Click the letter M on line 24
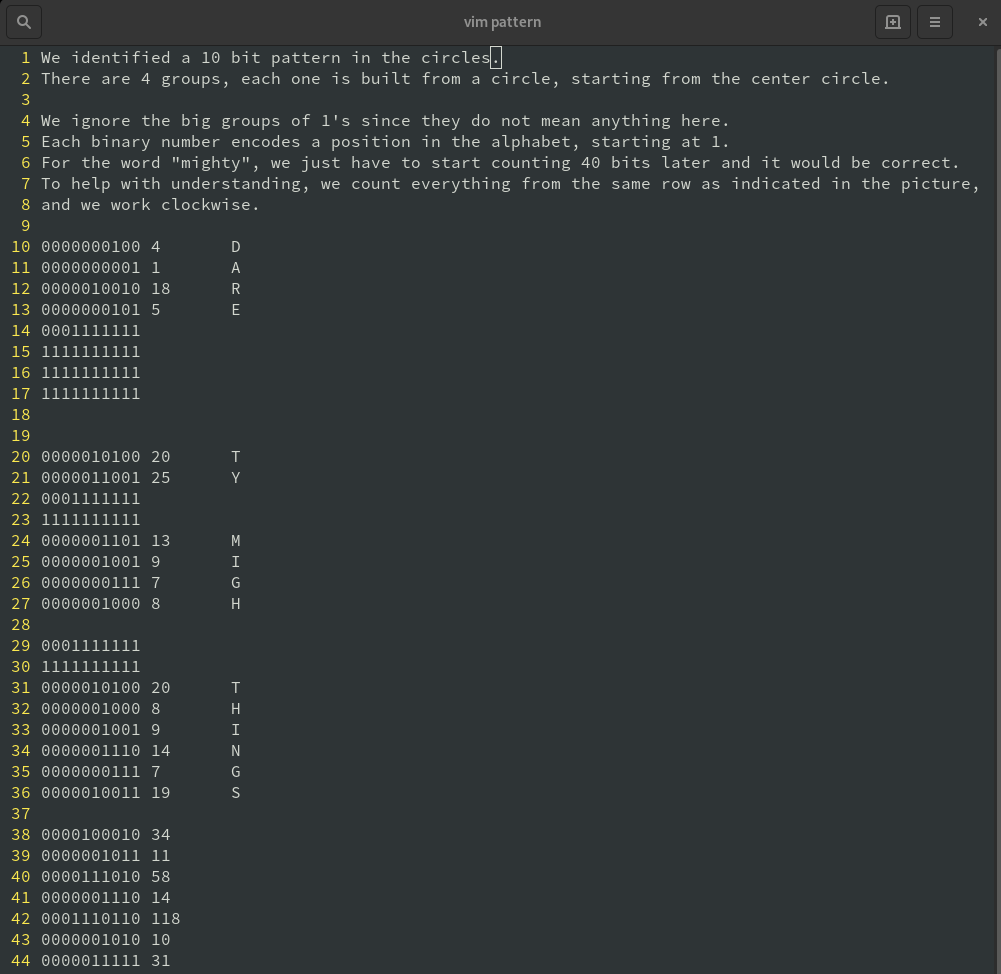The image size is (1001, 974). (x=236, y=541)
